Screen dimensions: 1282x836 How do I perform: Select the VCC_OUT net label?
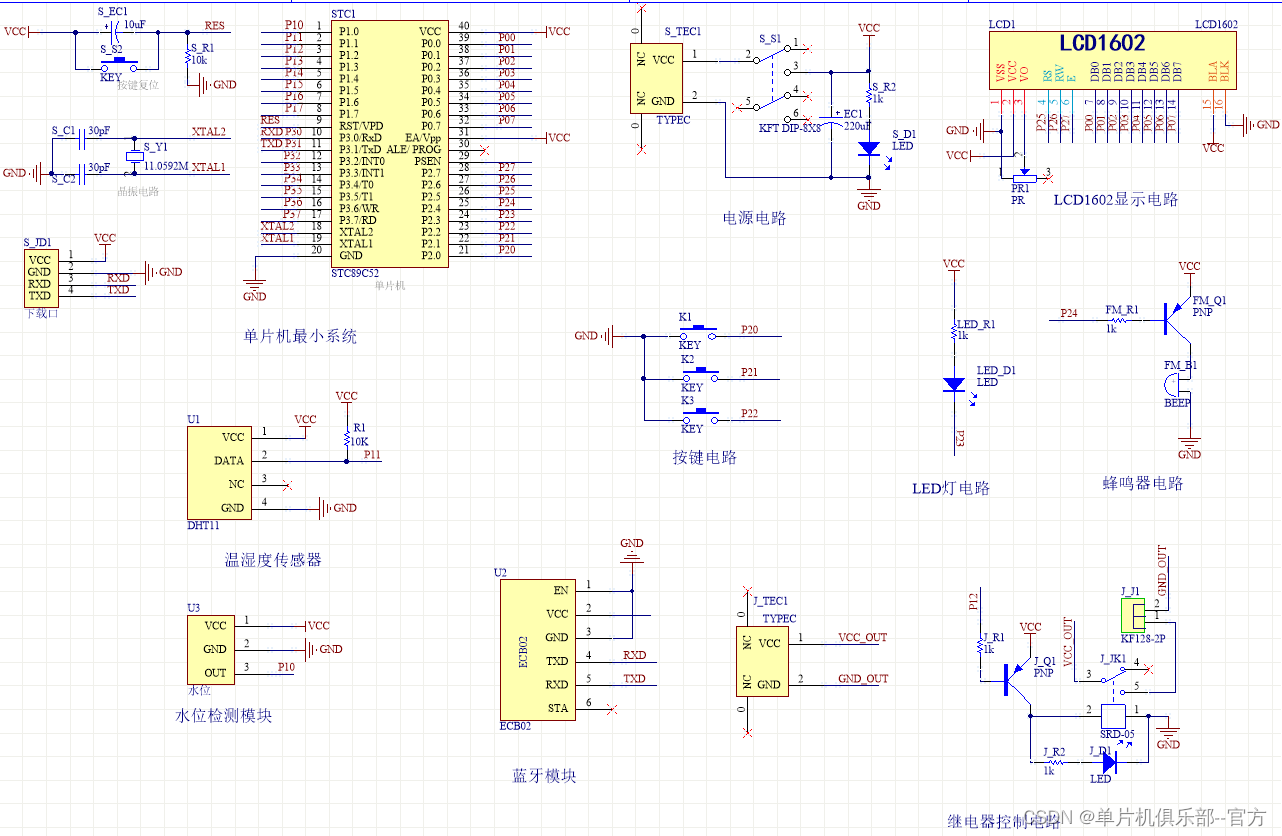[x=862, y=637]
